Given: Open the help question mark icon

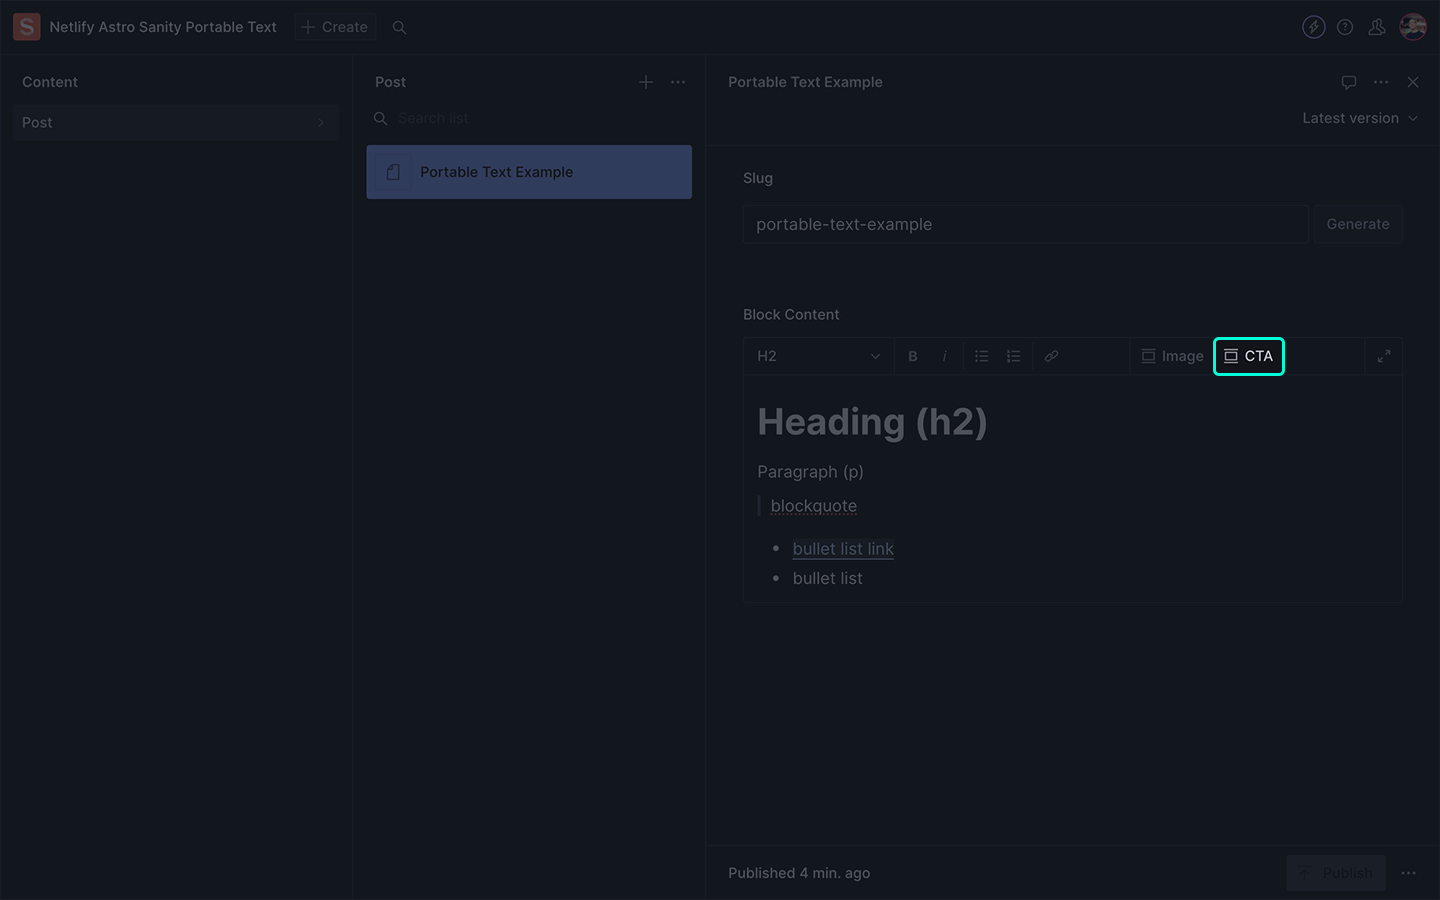Looking at the screenshot, I should point(1345,27).
